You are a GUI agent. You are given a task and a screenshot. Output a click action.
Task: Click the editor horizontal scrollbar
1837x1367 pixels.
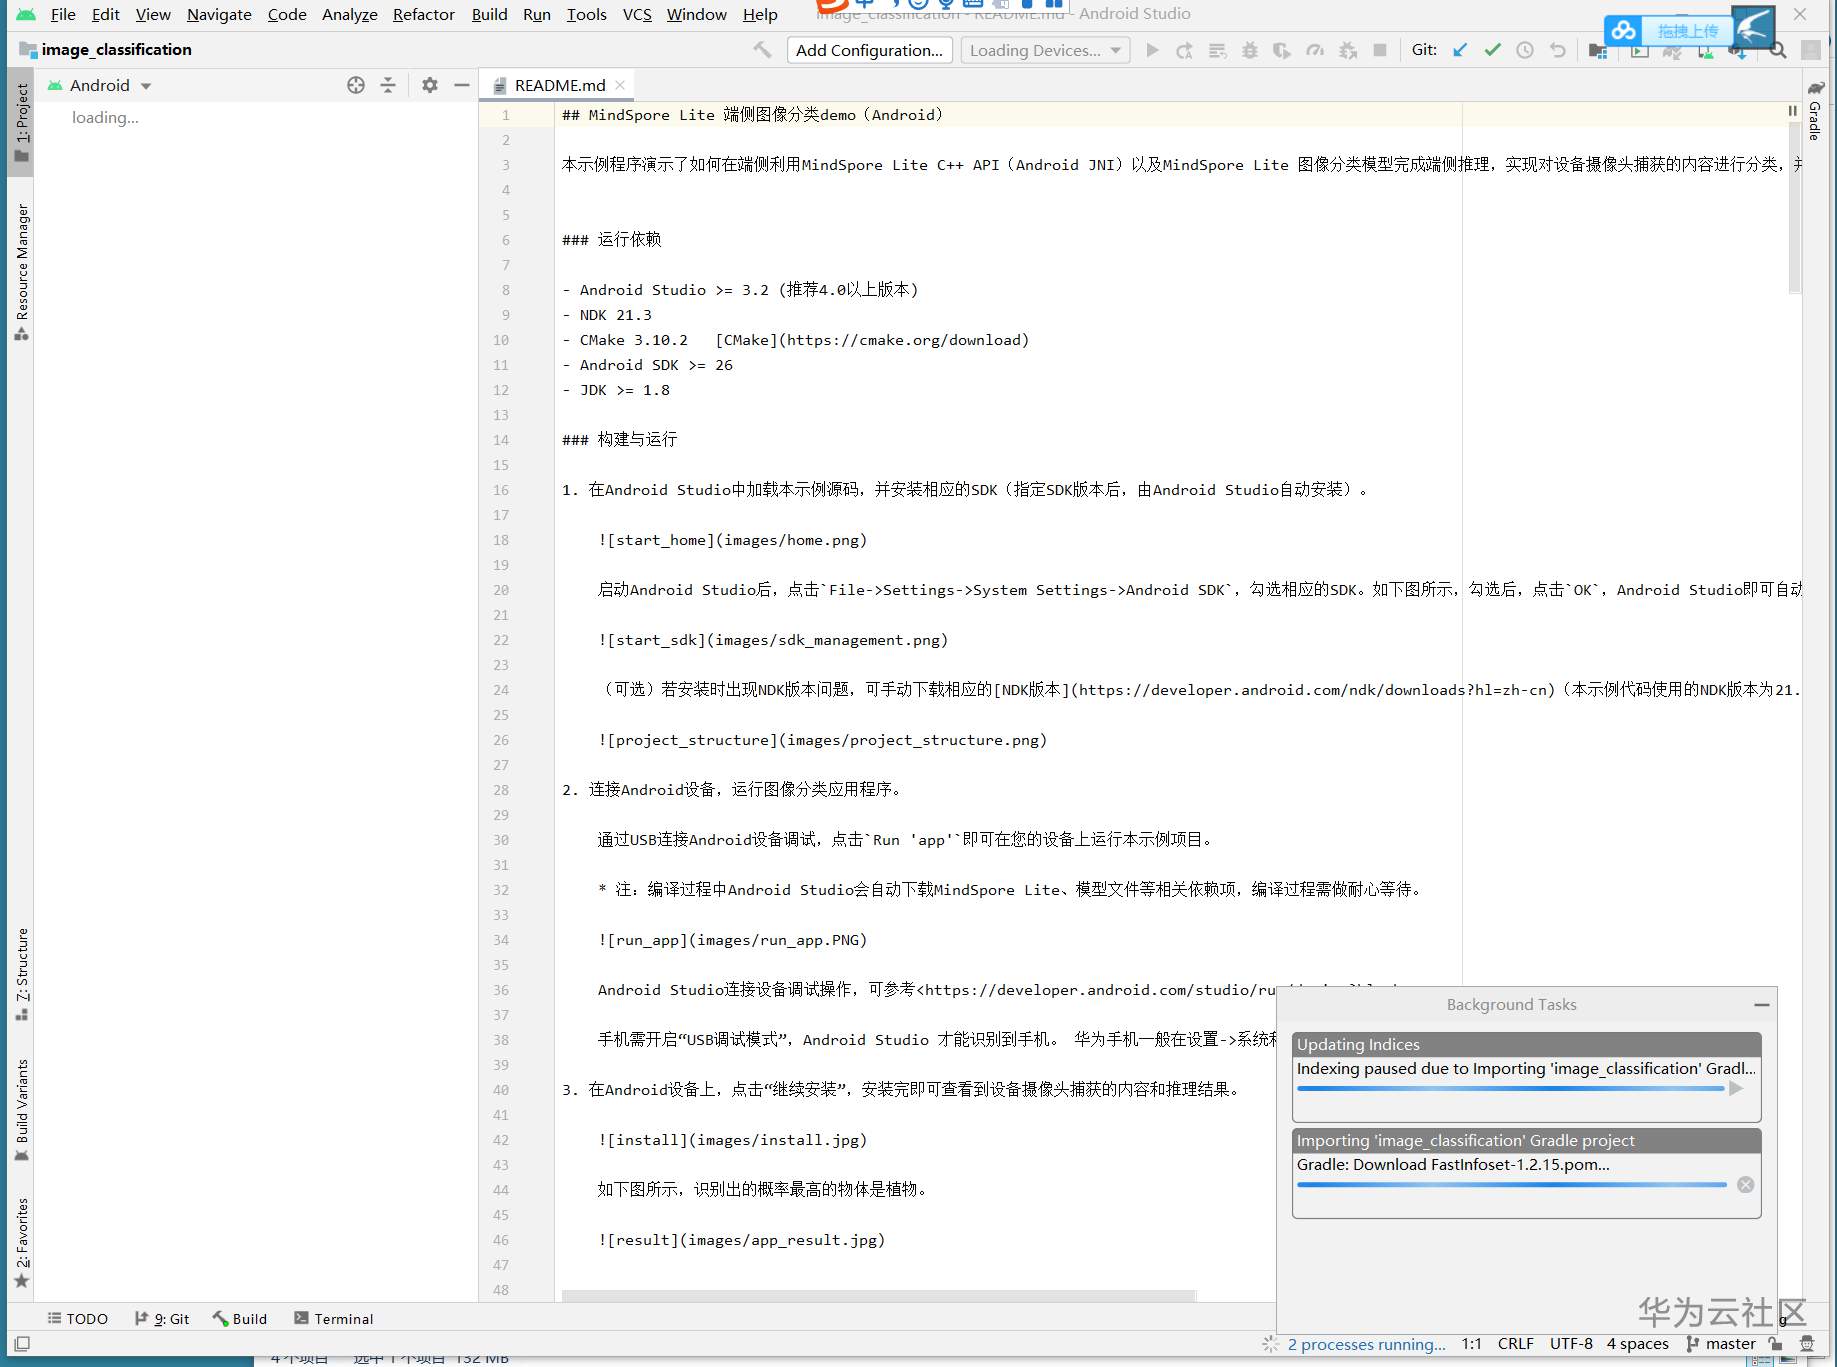point(879,1295)
